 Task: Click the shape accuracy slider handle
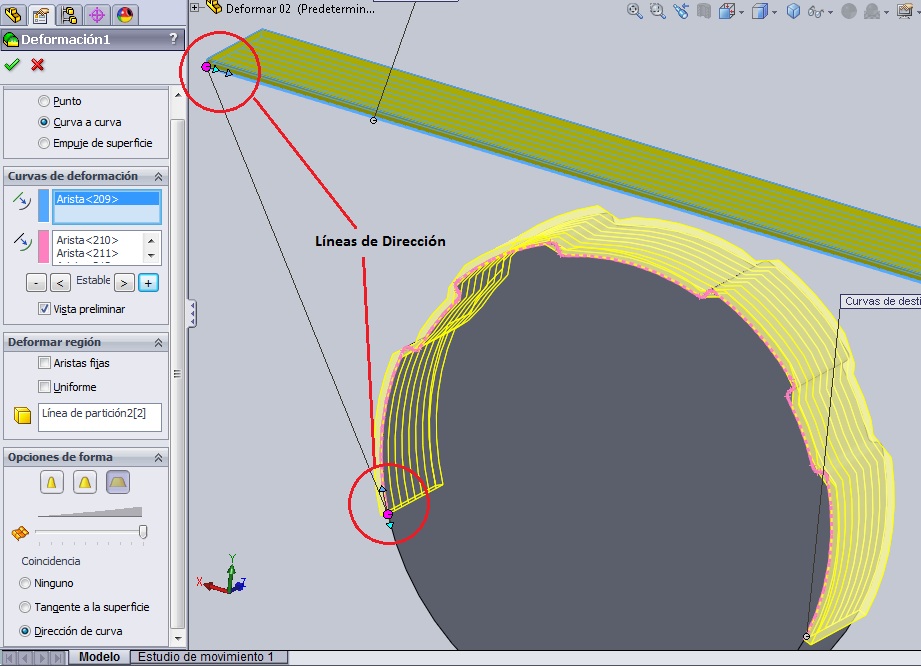click(x=143, y=532)
